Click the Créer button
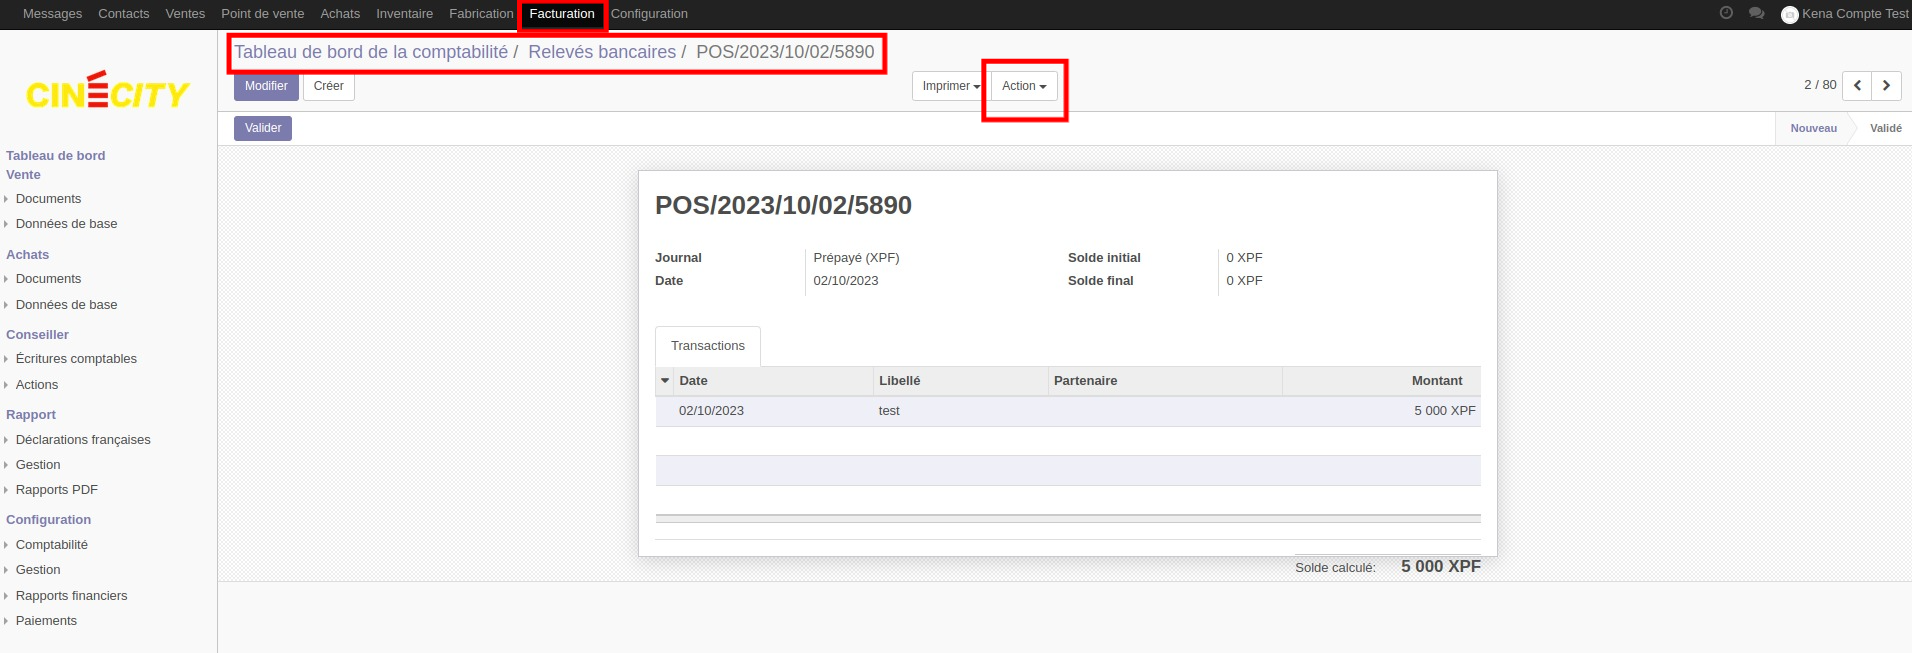This screenshot has height=653, width=1912. 328,86
